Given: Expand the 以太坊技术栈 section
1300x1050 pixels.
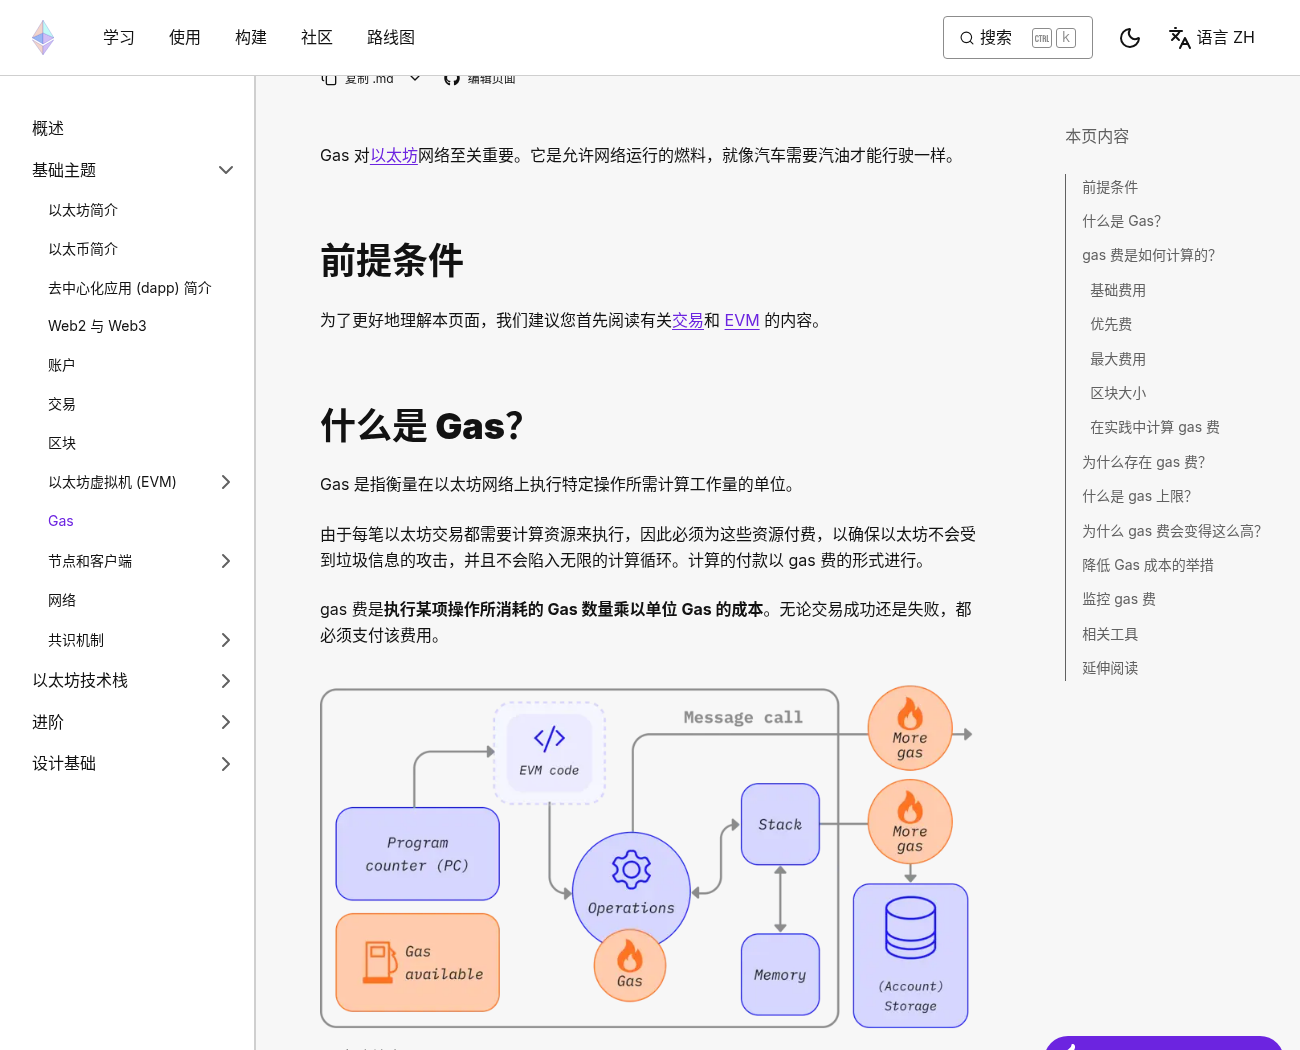Looking at the screenshot, I should point(226,681).
